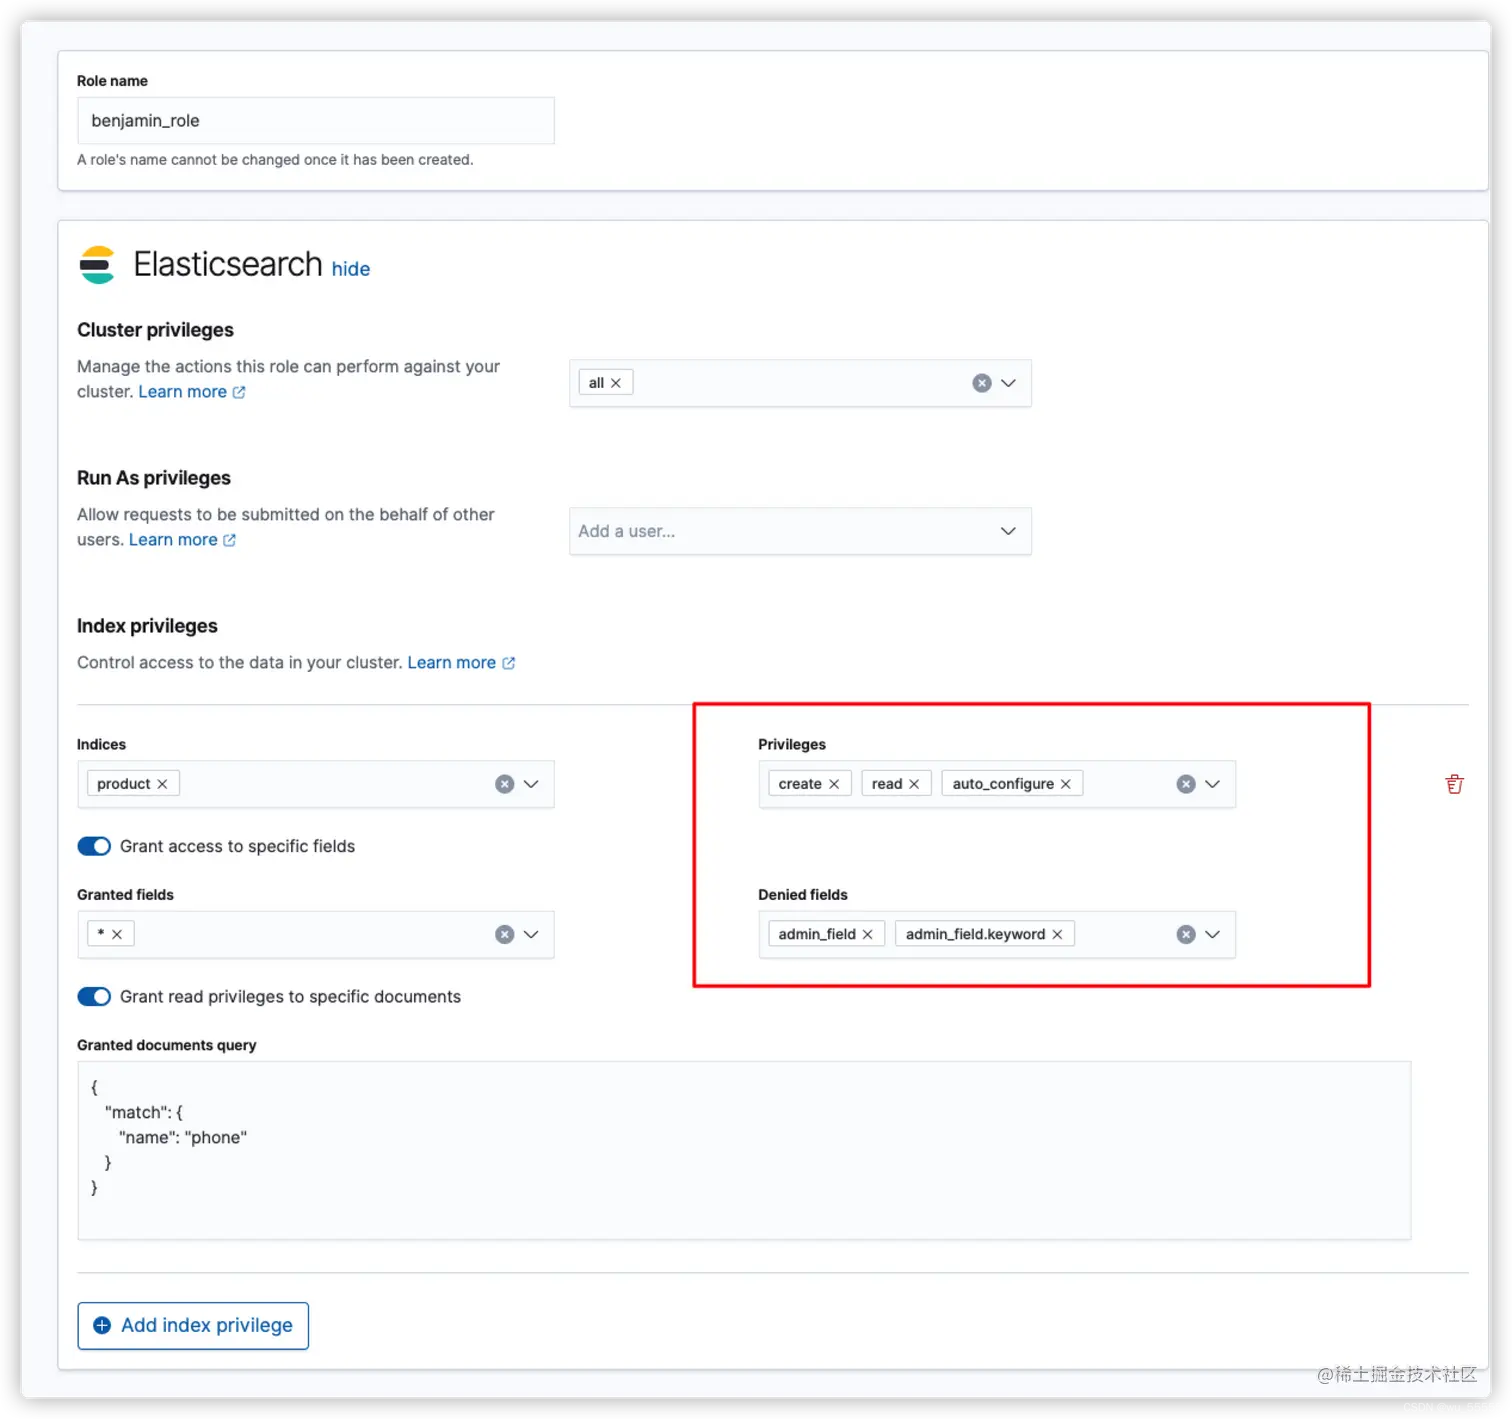Click the Elasticsearch logo icon
This screenshot has height=1419, width=1512.
click(x=97, y=265)
